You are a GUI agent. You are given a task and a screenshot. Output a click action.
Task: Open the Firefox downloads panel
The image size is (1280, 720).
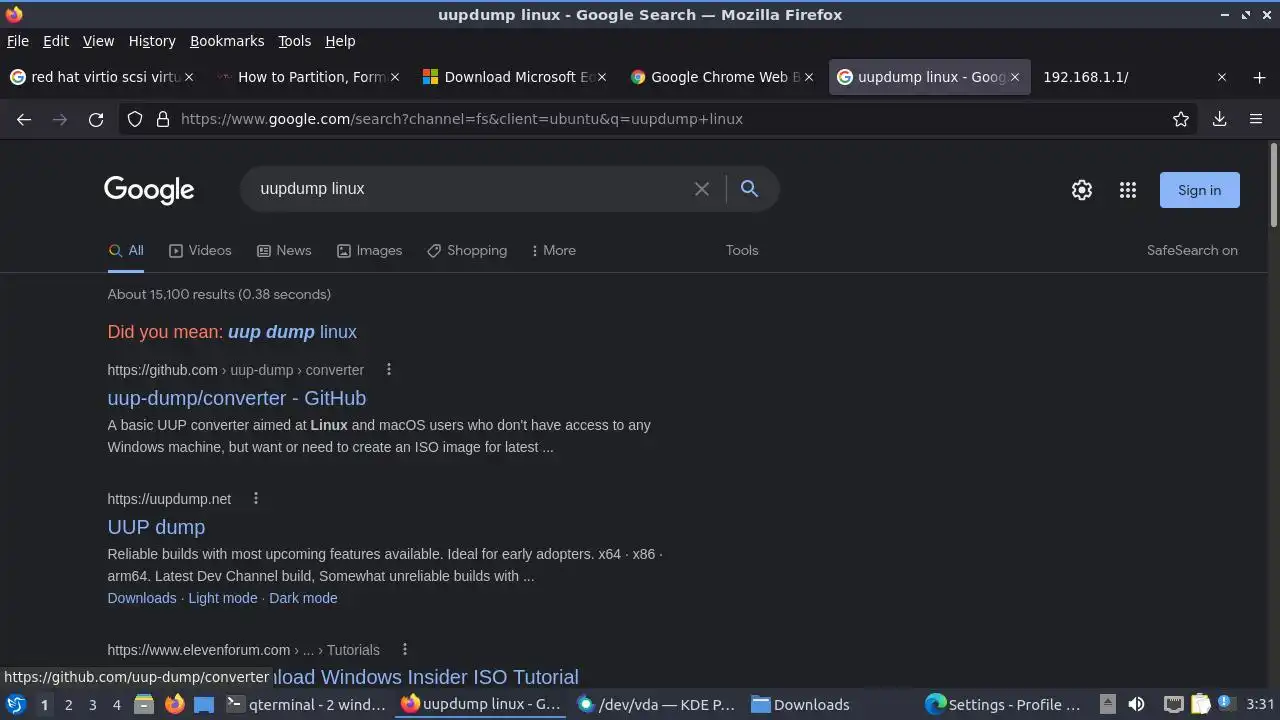1220,119
